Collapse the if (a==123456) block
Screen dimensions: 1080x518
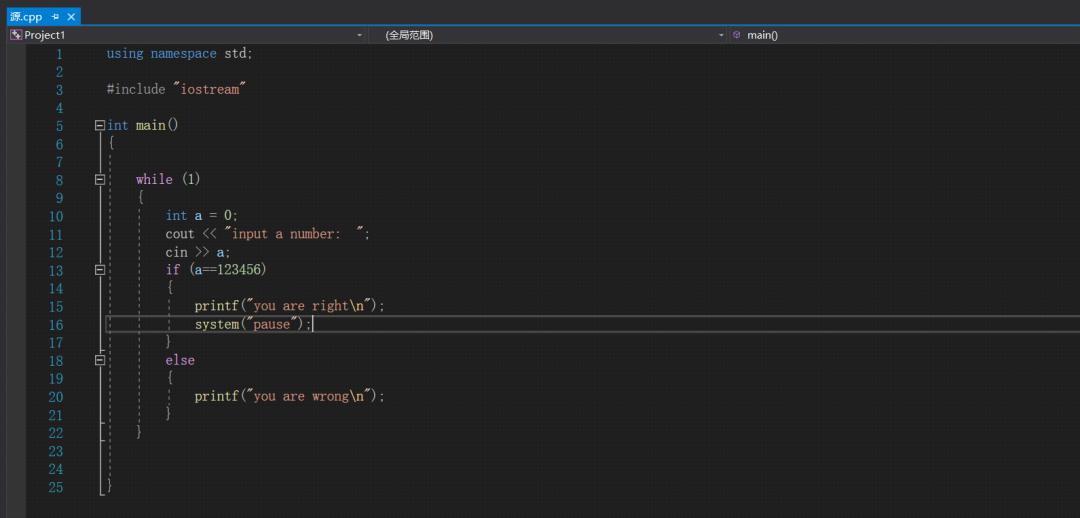point(100,270)
